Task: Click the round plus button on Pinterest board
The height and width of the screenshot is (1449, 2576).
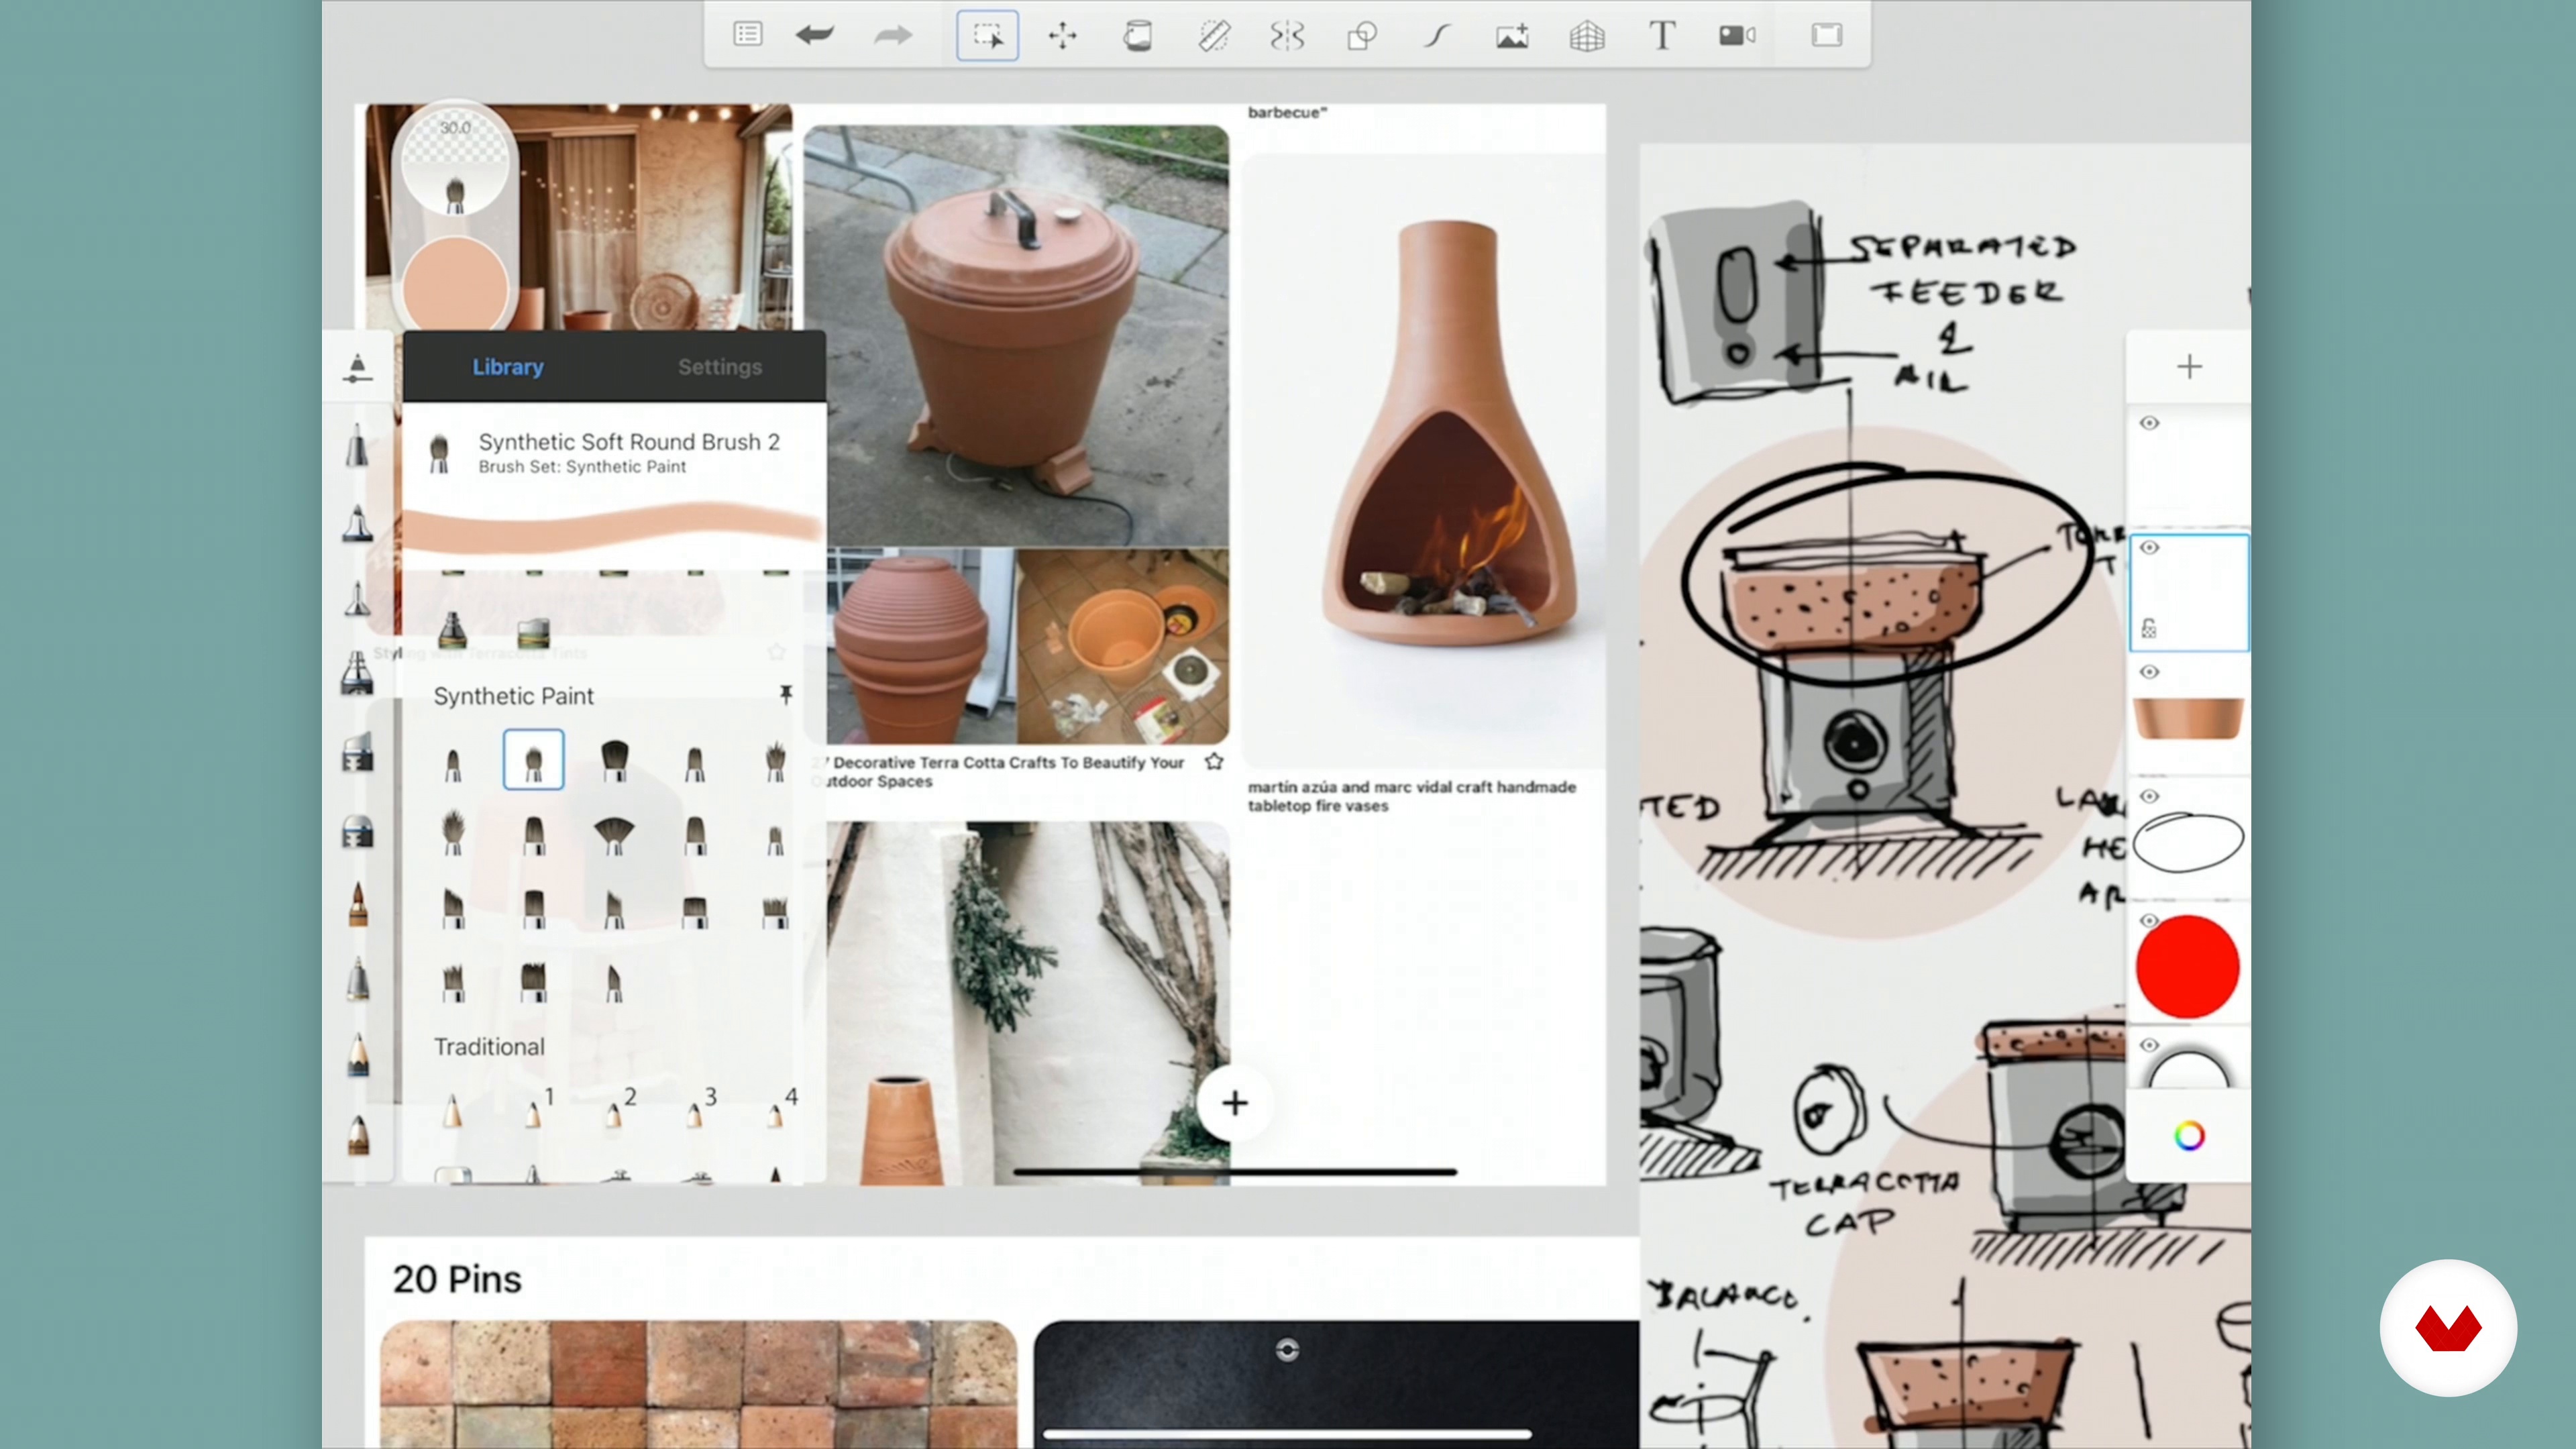Action: [1234, 1103]
